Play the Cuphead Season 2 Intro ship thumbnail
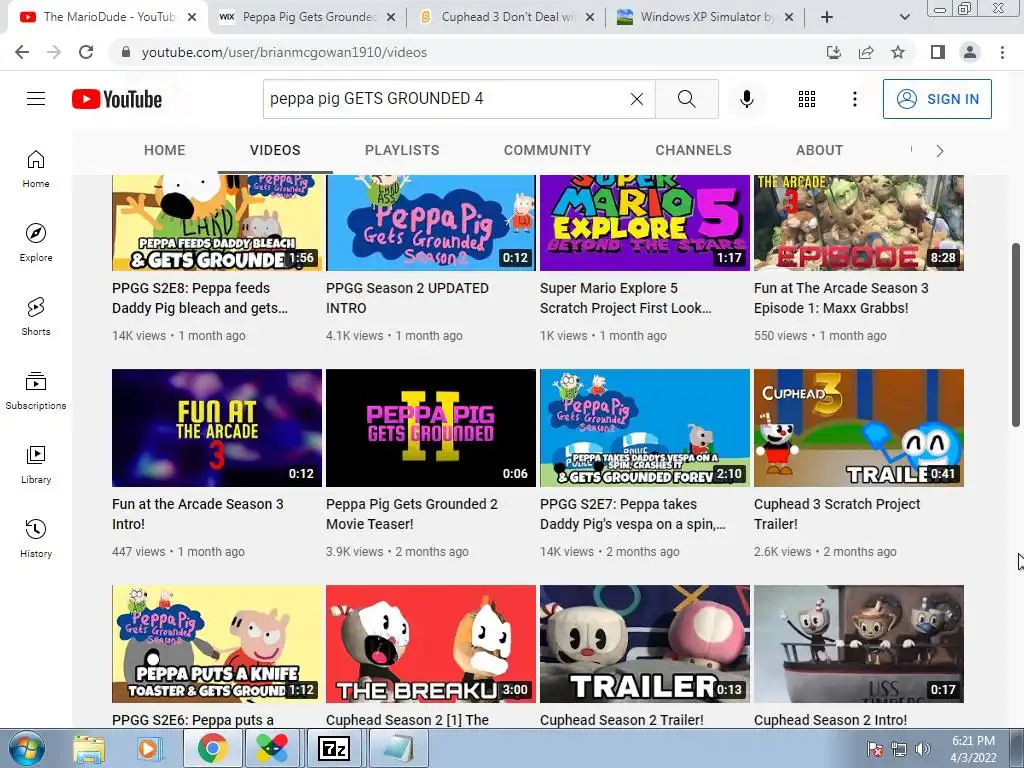1024x768 pixels. (859, 644)
